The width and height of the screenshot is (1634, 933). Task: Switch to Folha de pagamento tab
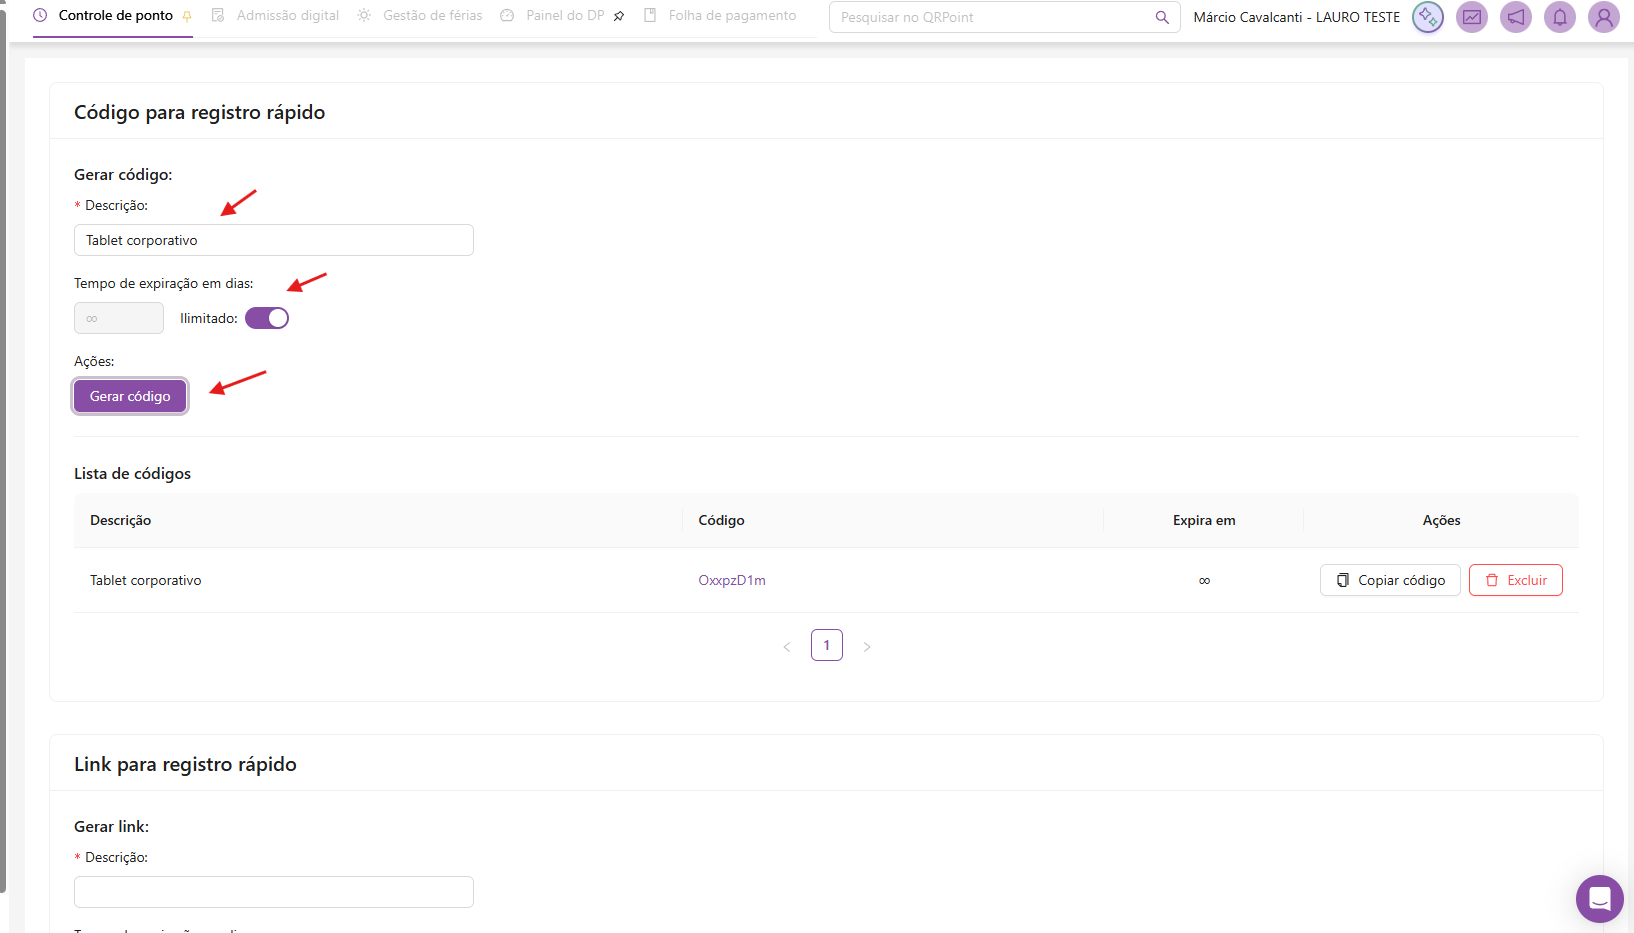732,16
